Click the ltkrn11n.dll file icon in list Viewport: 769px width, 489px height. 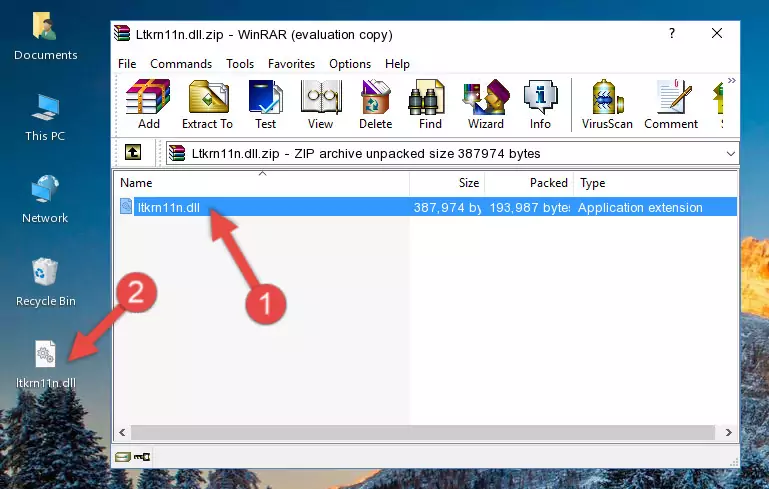[x=126, y=206]
